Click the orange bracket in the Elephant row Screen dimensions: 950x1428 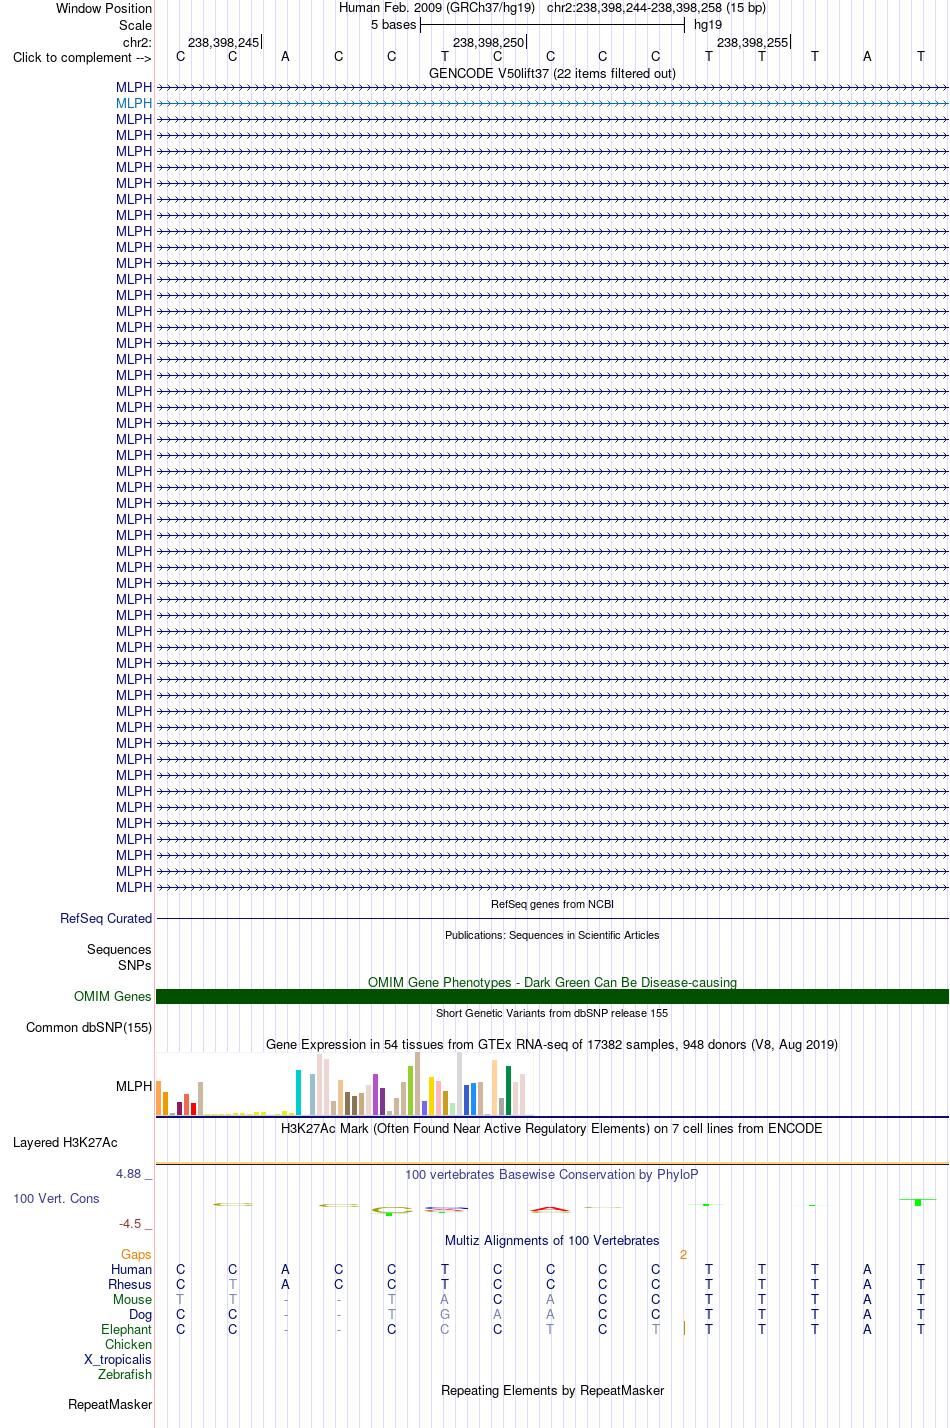point(683,1328)
